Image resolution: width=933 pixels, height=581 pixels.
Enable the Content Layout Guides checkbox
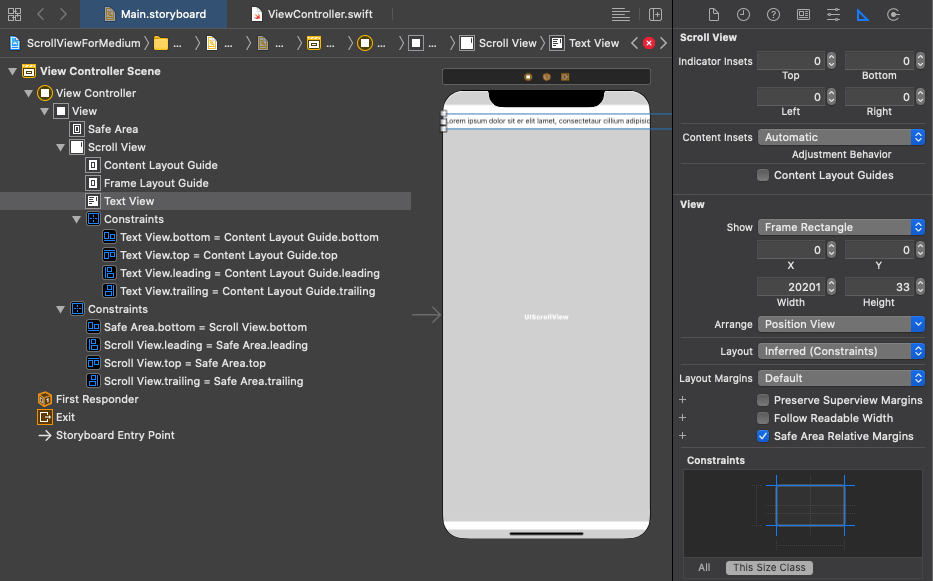[x=764, y=175]
